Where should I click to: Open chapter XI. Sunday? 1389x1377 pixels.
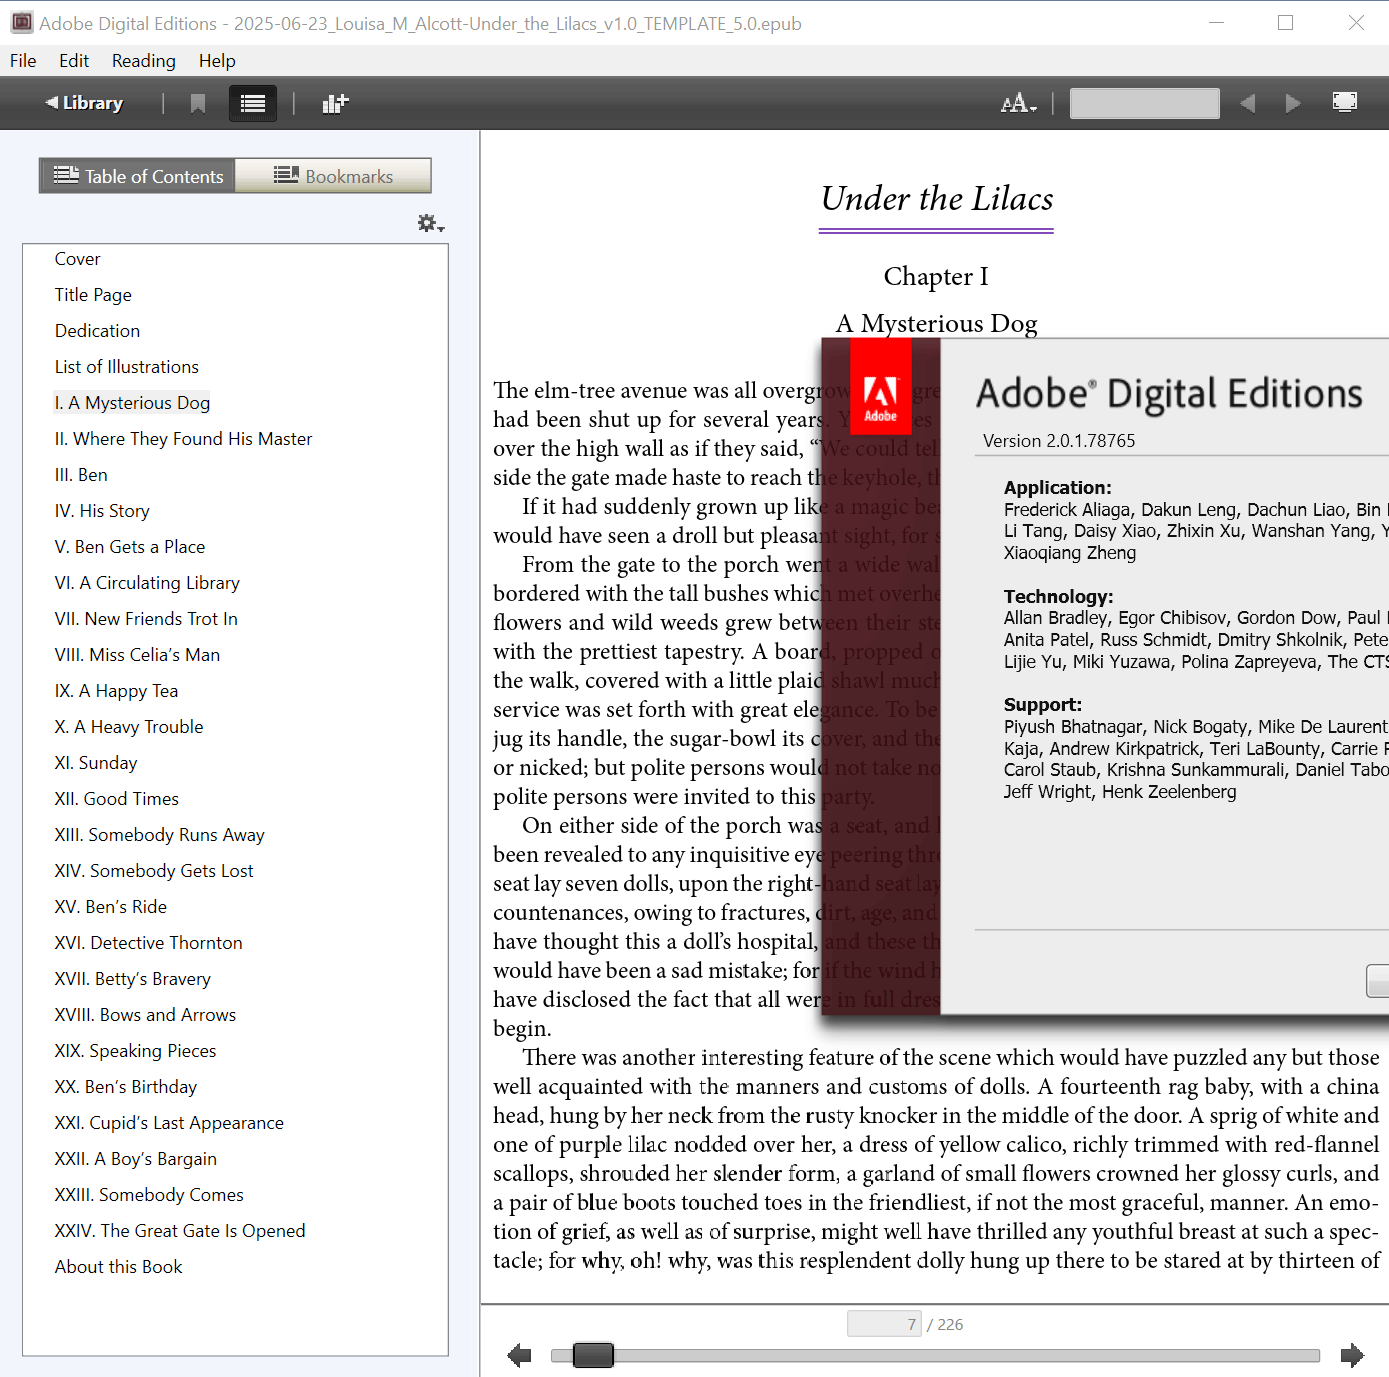point(96,763)
